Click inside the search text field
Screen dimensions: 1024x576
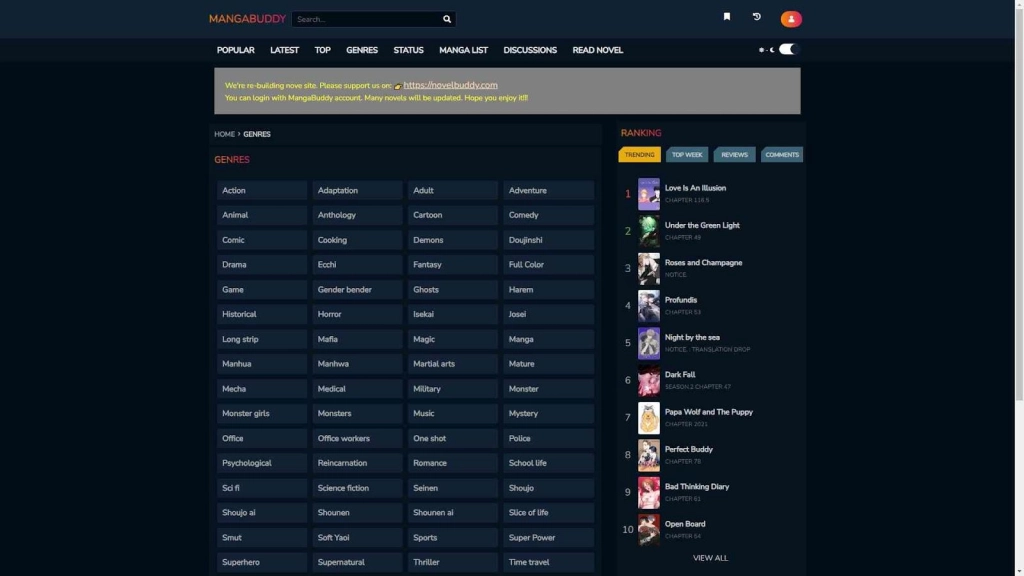(x=365, y=19)
